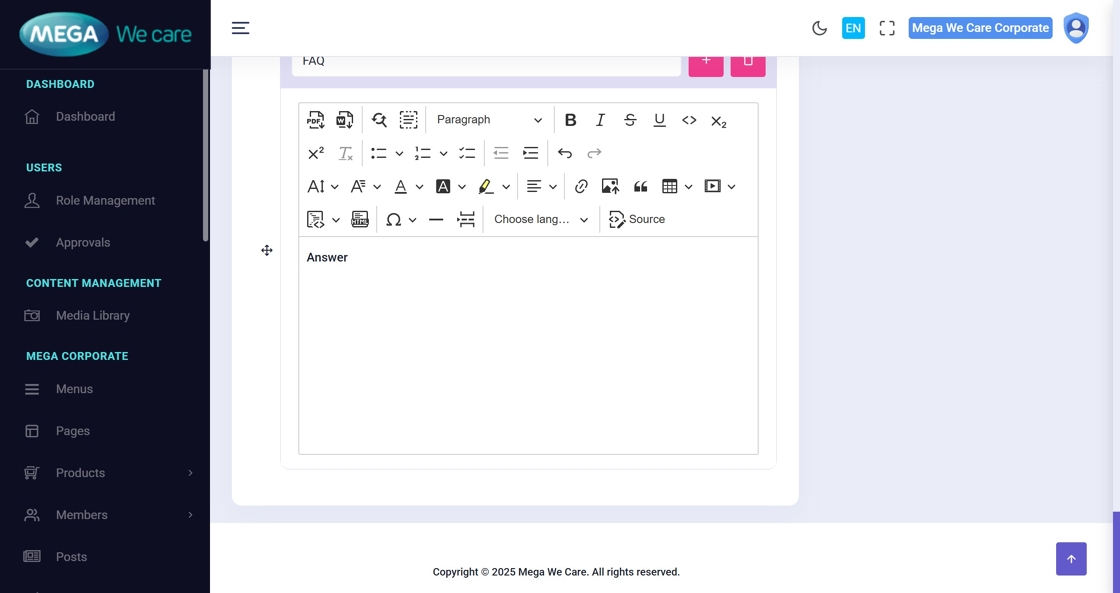Click the insert link icon

[x=581, y=187]
